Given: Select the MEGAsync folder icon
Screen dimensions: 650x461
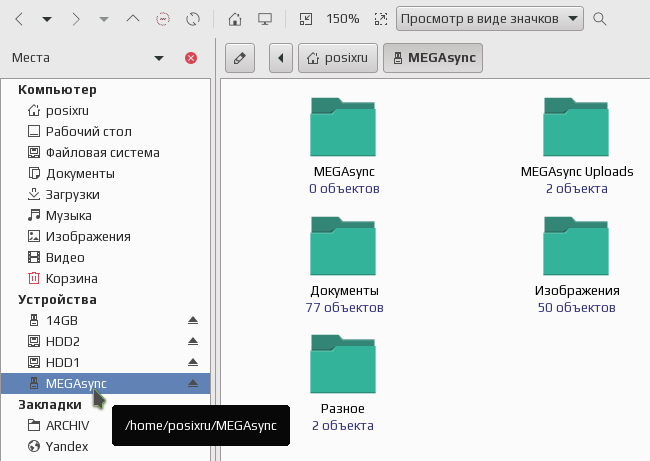Looking at the screenshot, I should point(343,127).
